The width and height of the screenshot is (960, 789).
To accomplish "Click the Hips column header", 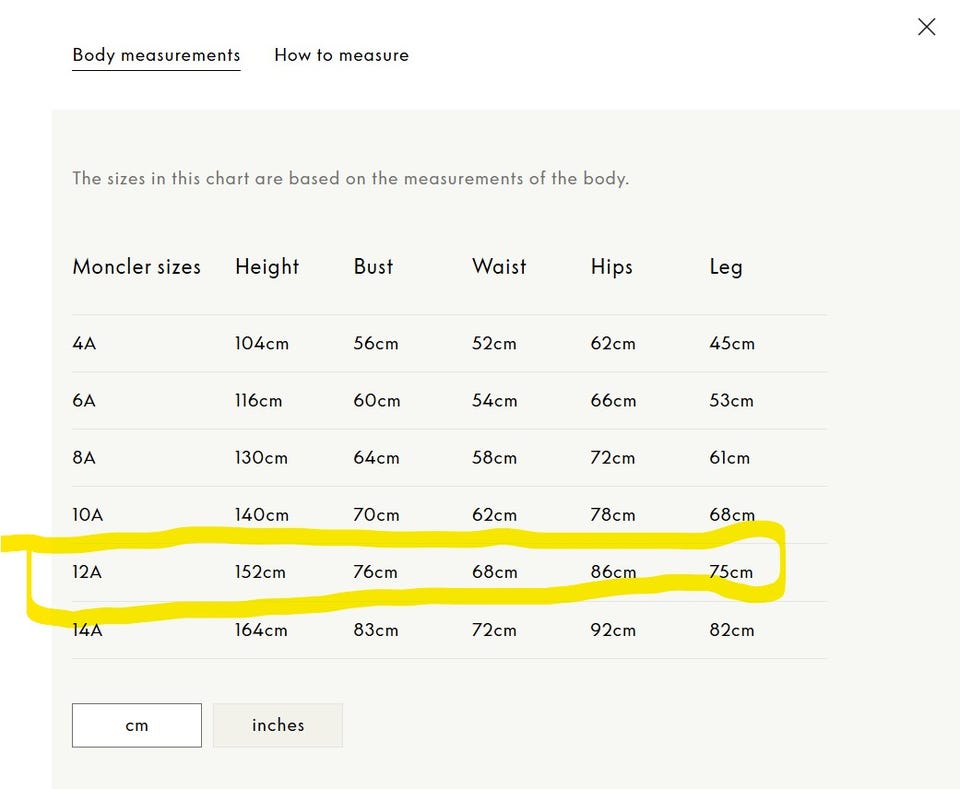I will tap(611, 267).
